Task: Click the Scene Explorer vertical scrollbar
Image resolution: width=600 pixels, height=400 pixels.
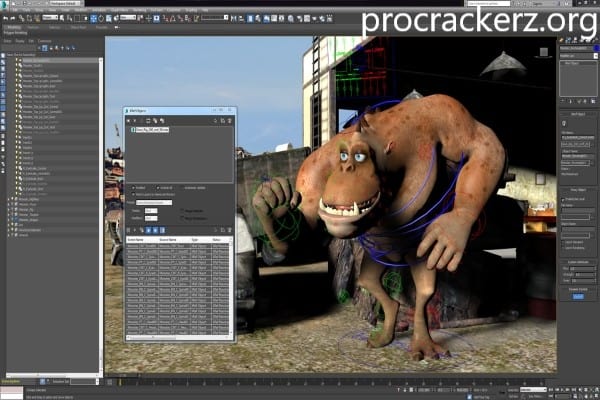Action: pos(101,214)
